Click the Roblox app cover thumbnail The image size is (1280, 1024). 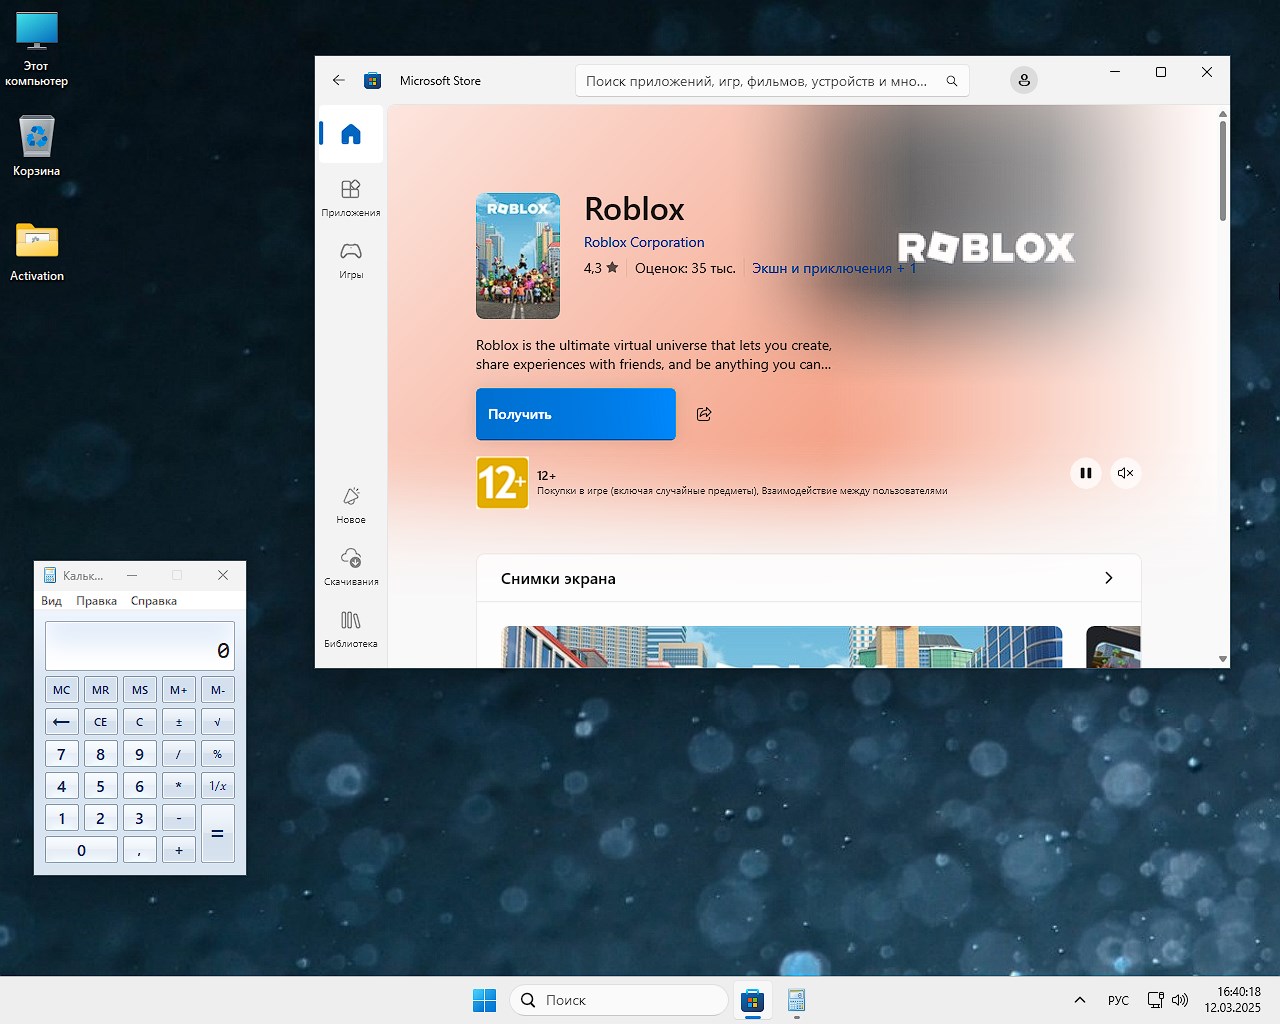coord(518,256)
